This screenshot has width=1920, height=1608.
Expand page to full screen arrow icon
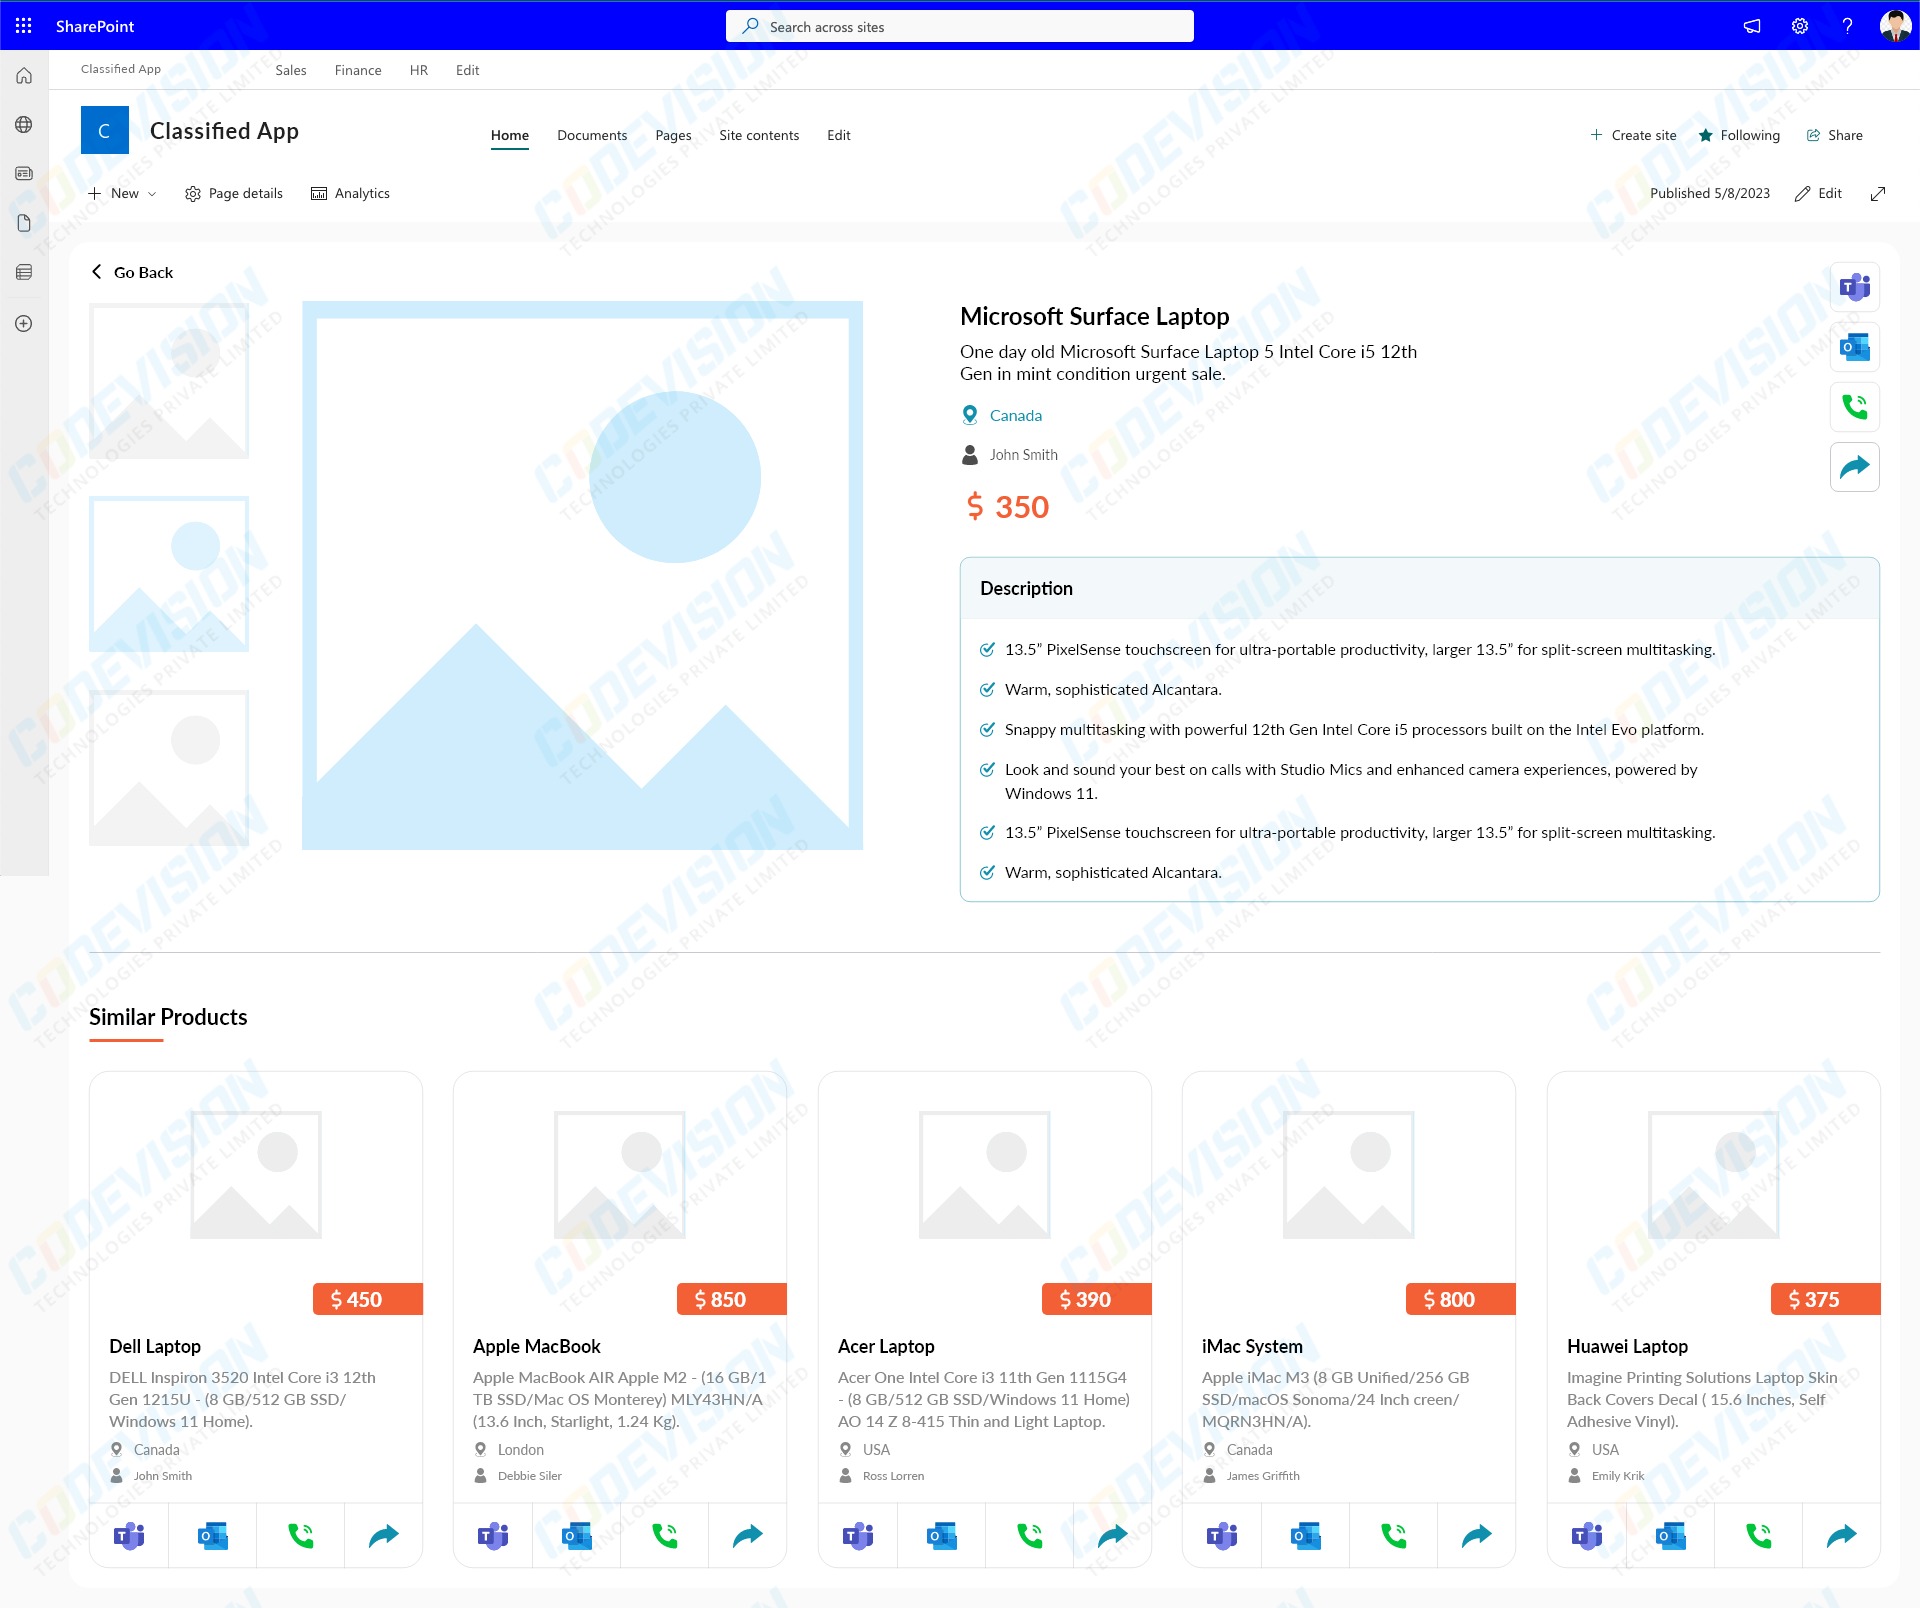1878,194
